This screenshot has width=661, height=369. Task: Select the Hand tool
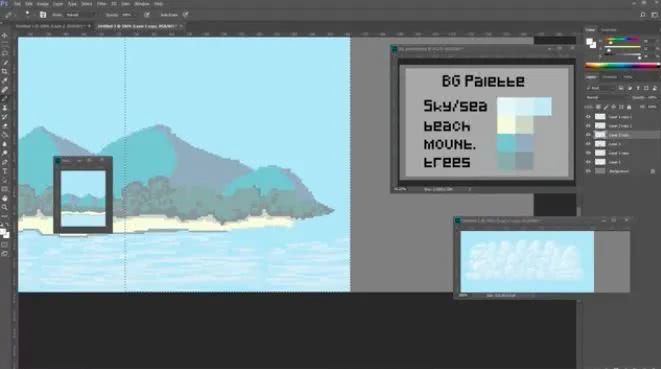(x=5, y=199)
